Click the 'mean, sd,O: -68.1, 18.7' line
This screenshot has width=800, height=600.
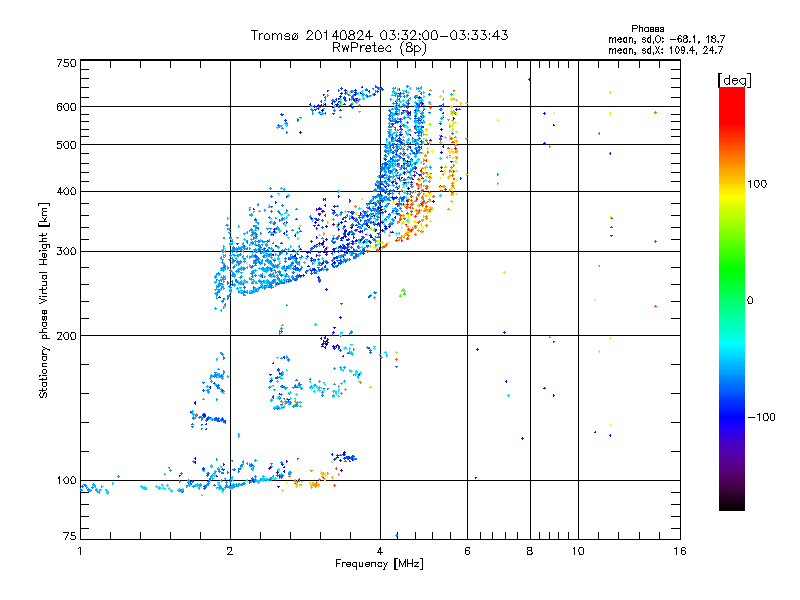pyautogui.click(x=666, y=39)
